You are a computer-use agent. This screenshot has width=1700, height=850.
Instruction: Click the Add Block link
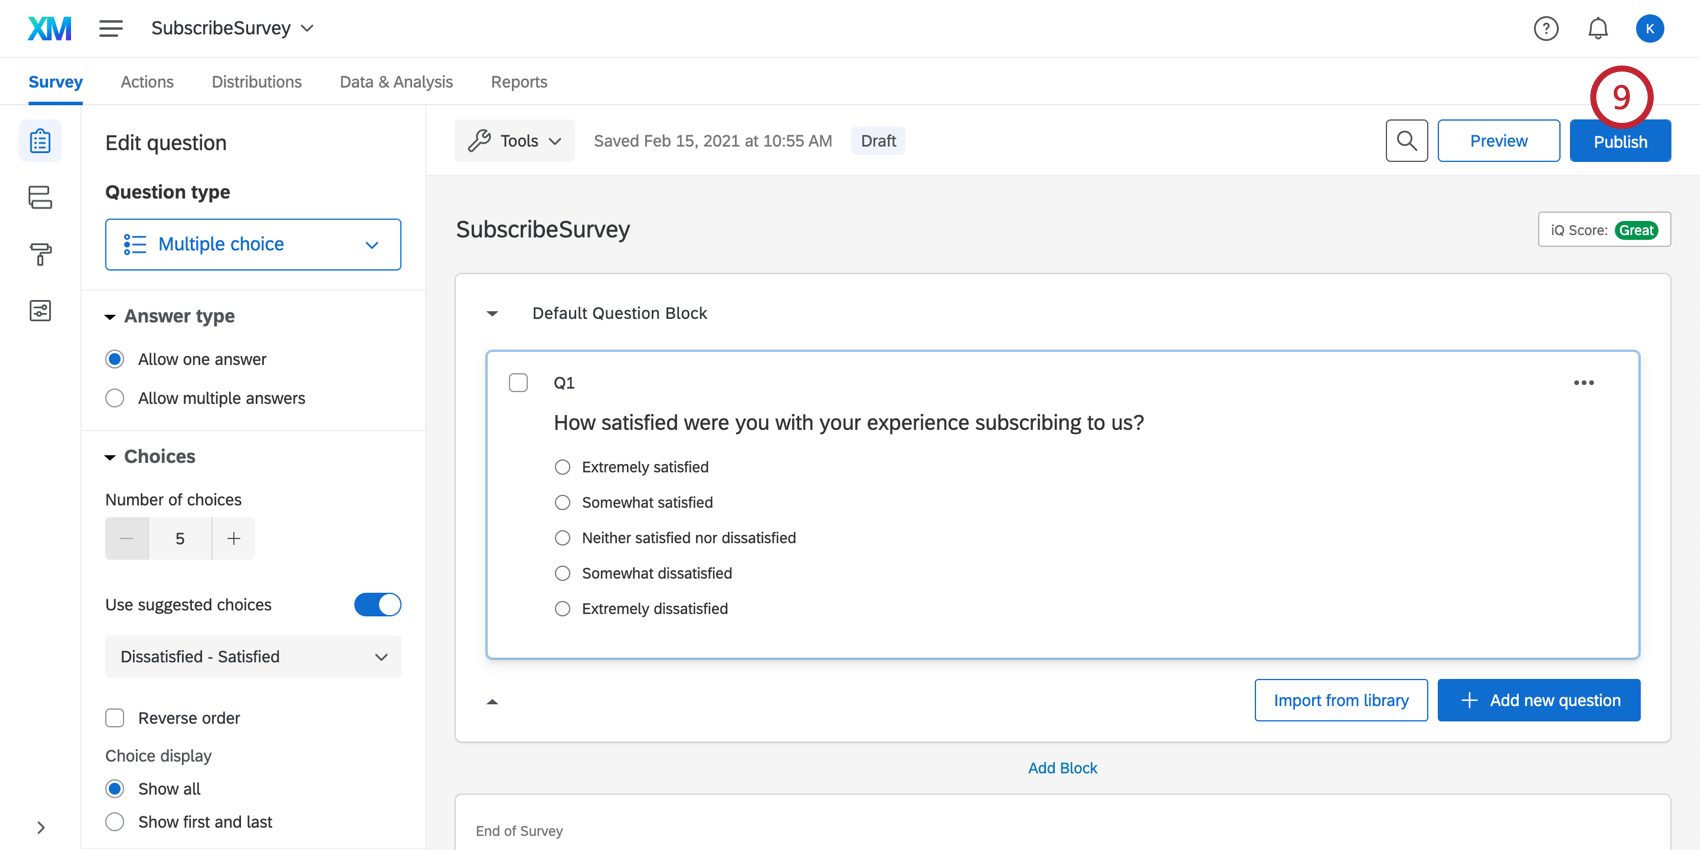[1062, 768]
